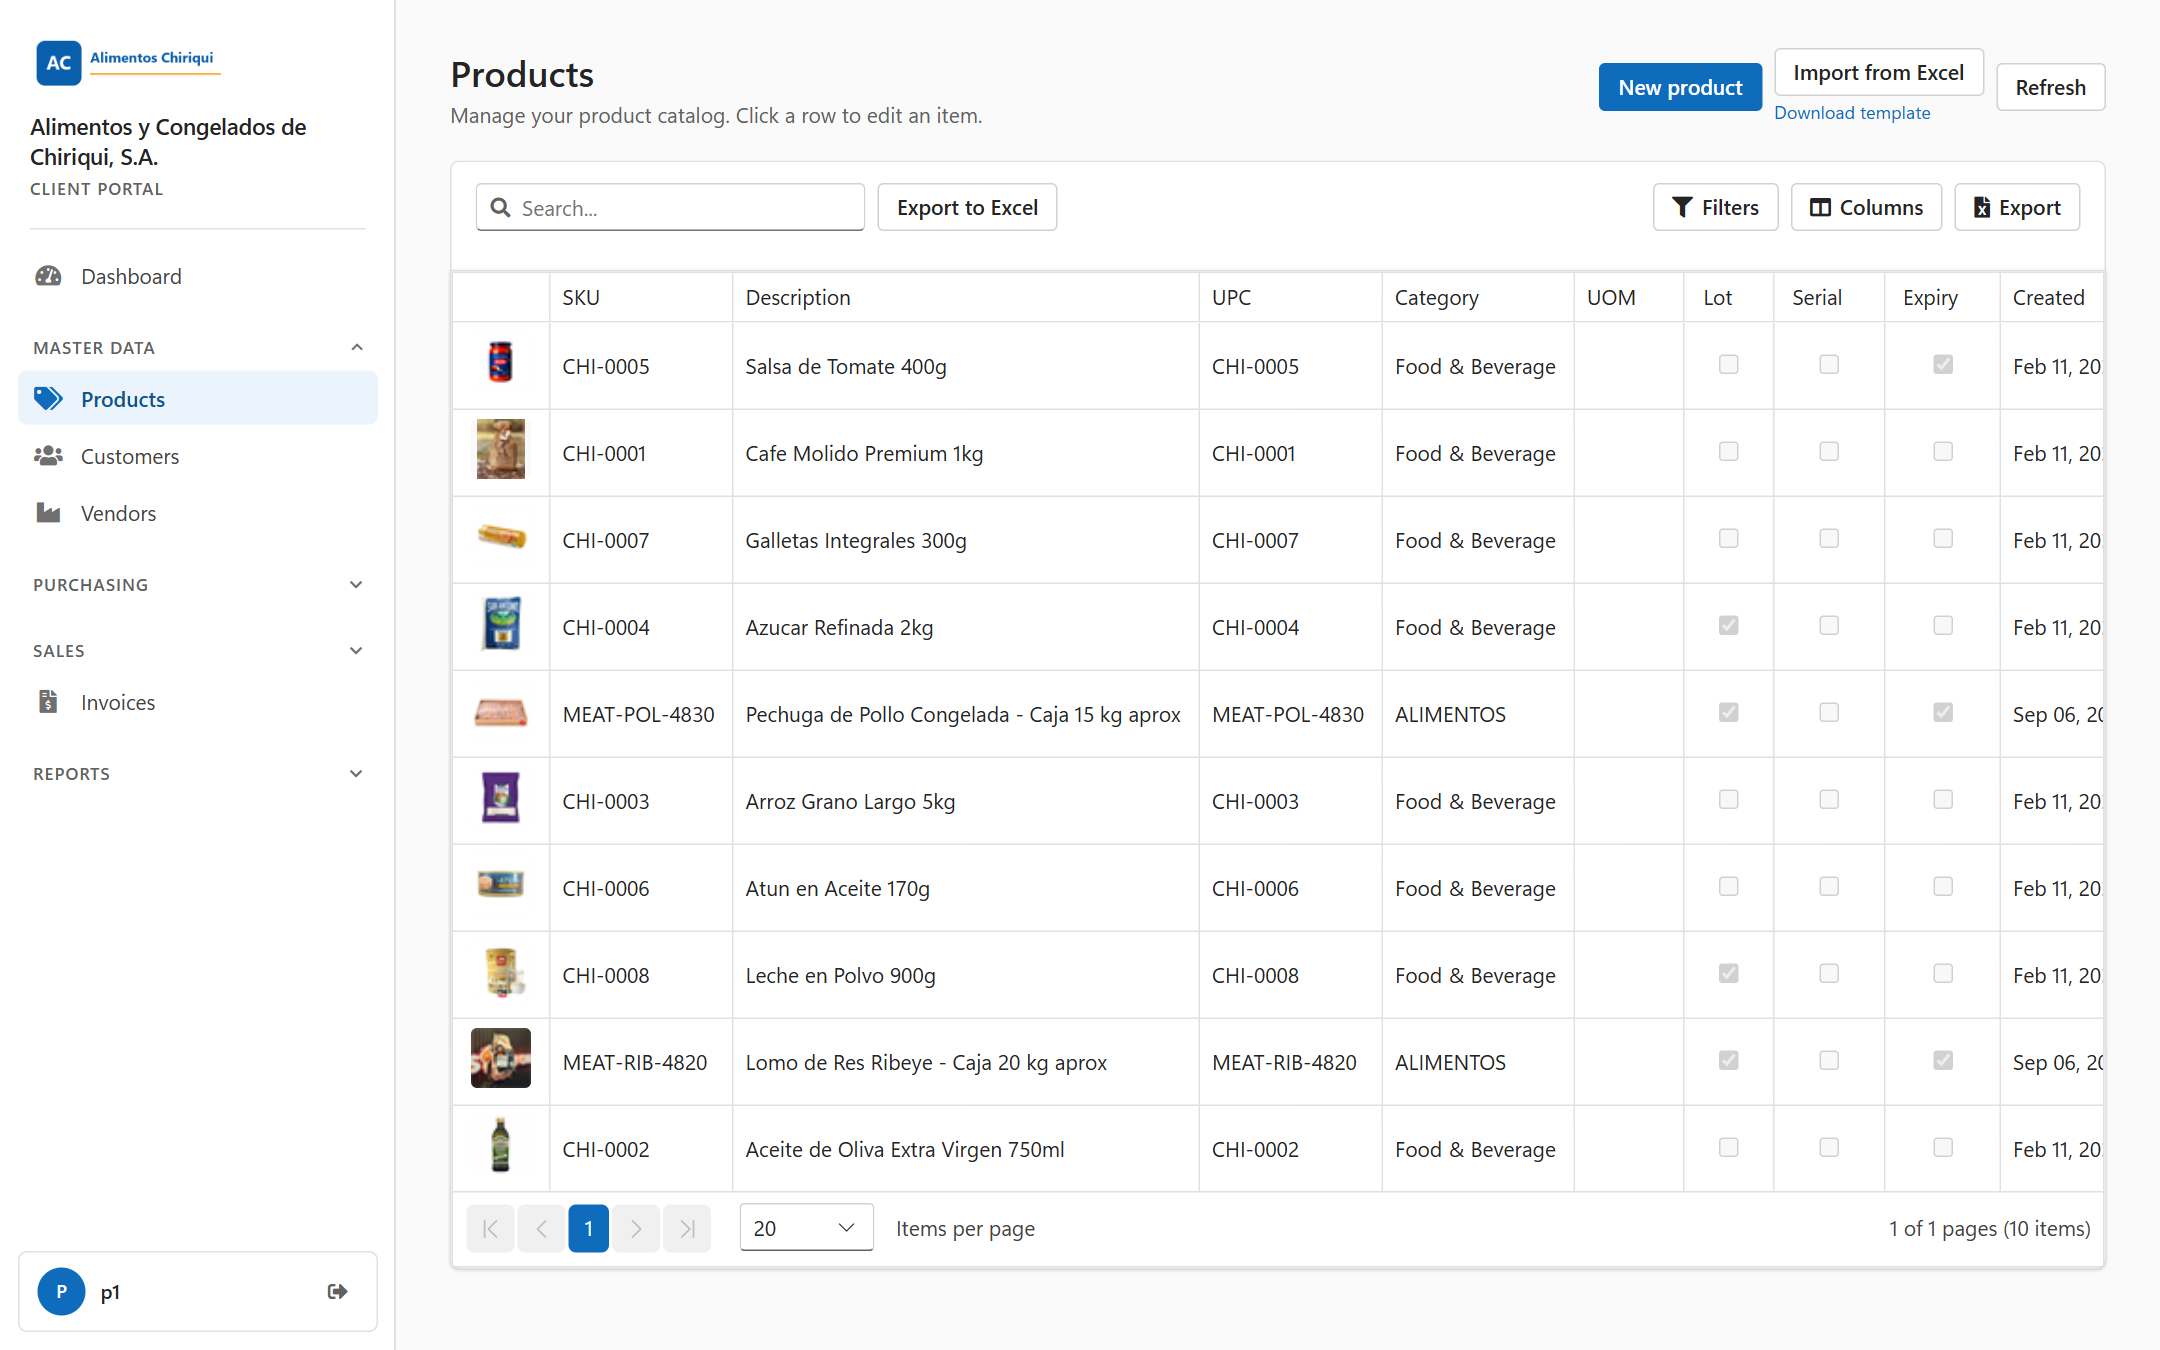
Task: Toggle Lot checkbox for Leche en Polvo
Action: point(1728,973)
